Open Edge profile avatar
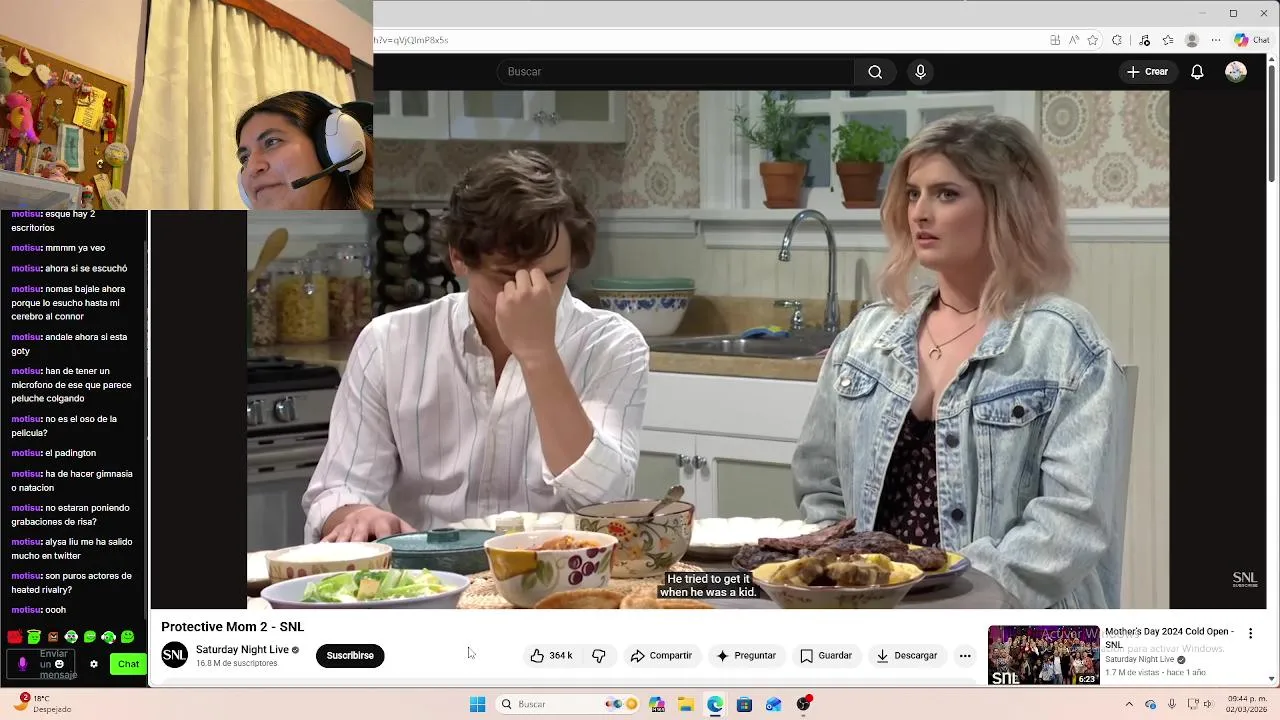The width and height of the screenshot is (1280, 720). 1192,40
